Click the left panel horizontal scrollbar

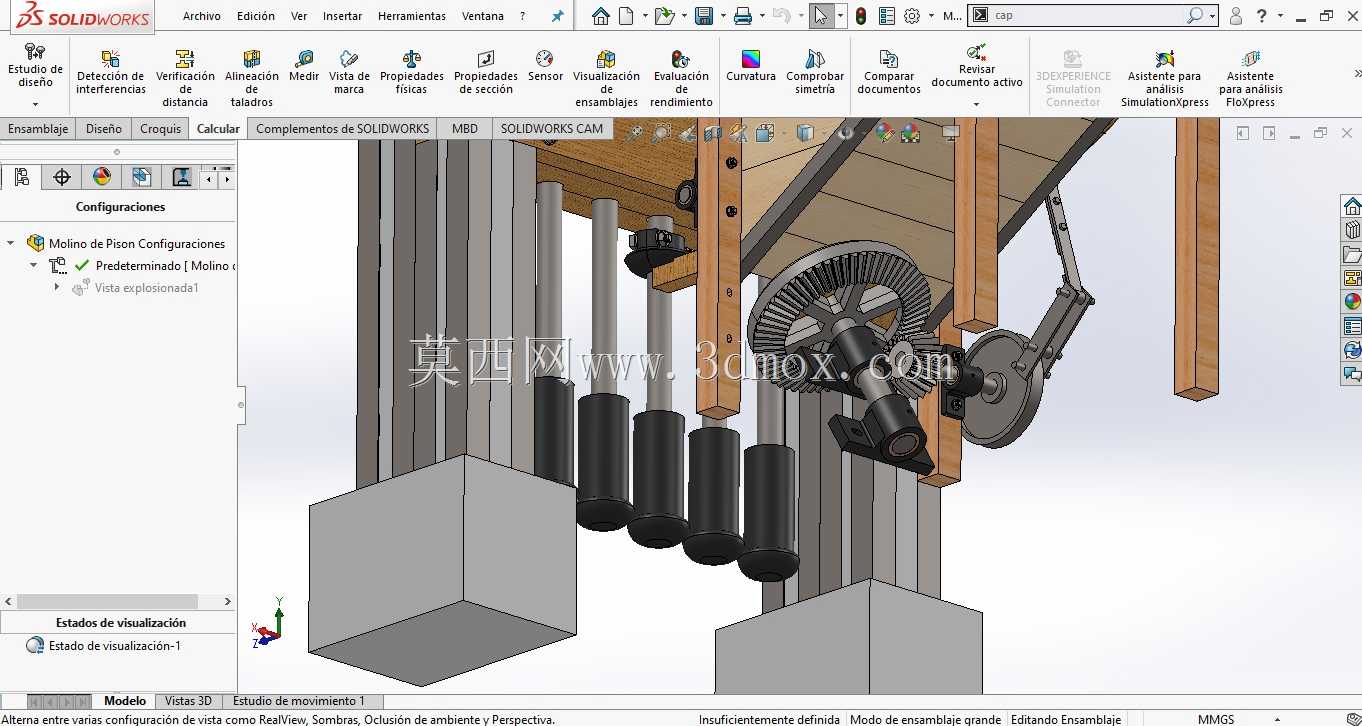(x=109, y=602)
